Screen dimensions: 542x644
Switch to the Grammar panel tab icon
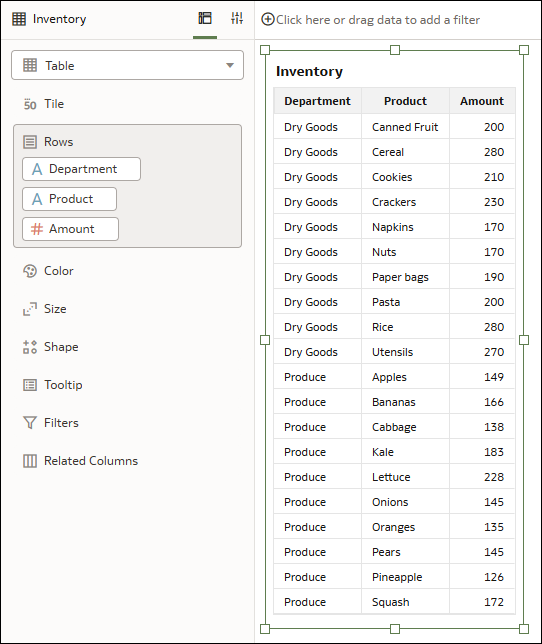(205, 18)
